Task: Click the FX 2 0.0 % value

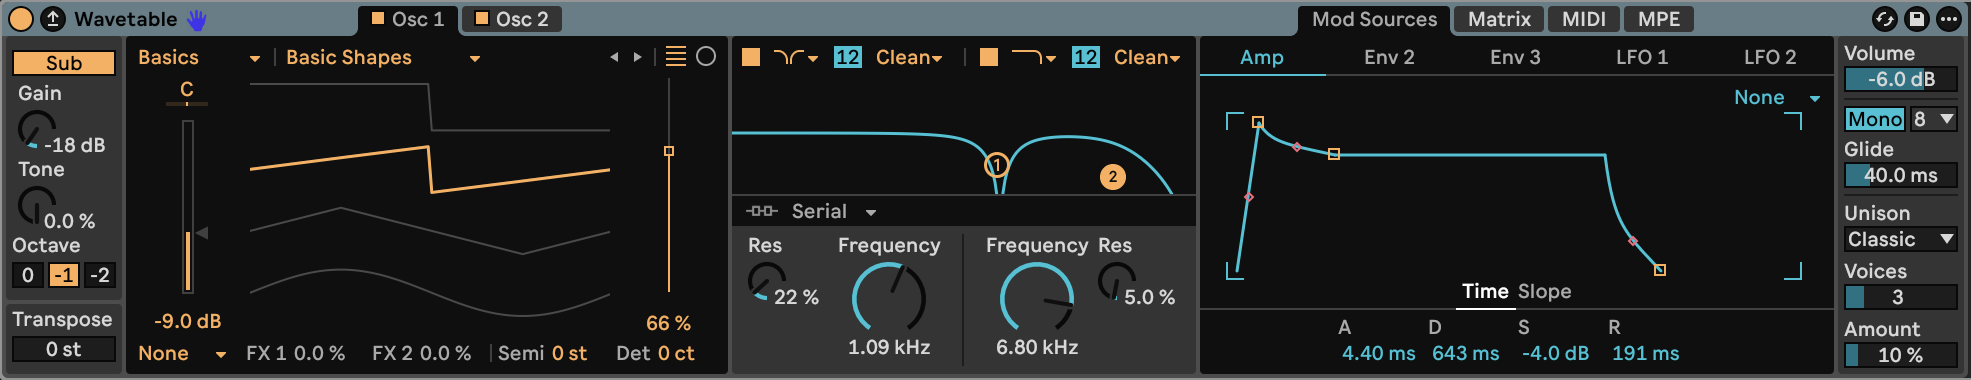Action: [445, 353]
